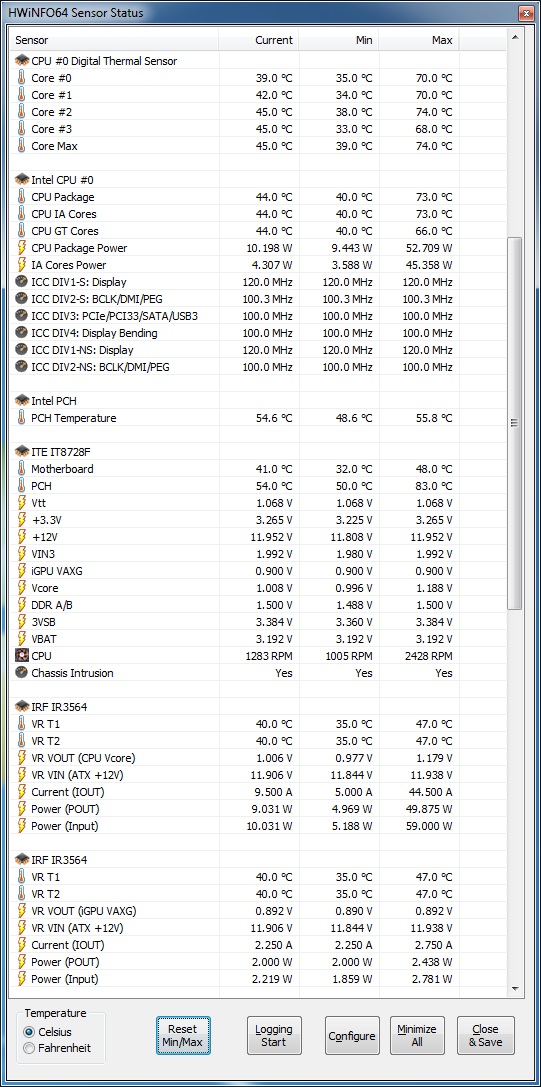Click the lightning icon next to iGPU VAXG
541x1087 pixels.
pyautogui.click(x=22, y=571)
